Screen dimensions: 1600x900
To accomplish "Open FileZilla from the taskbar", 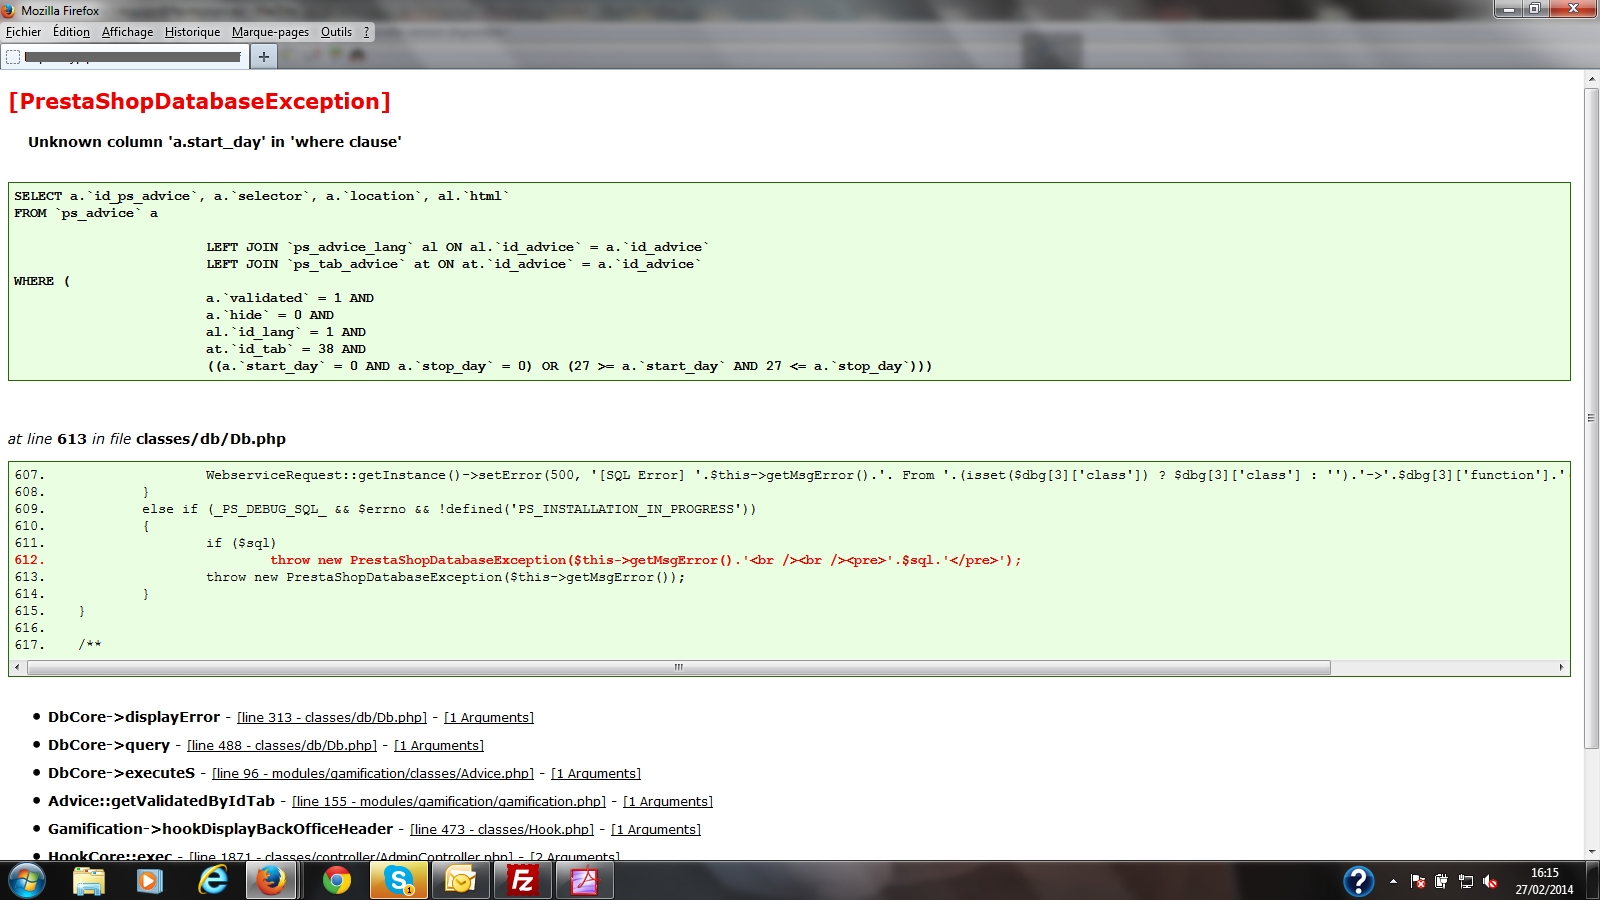I will pyautogui.click(x=523, y=881).
